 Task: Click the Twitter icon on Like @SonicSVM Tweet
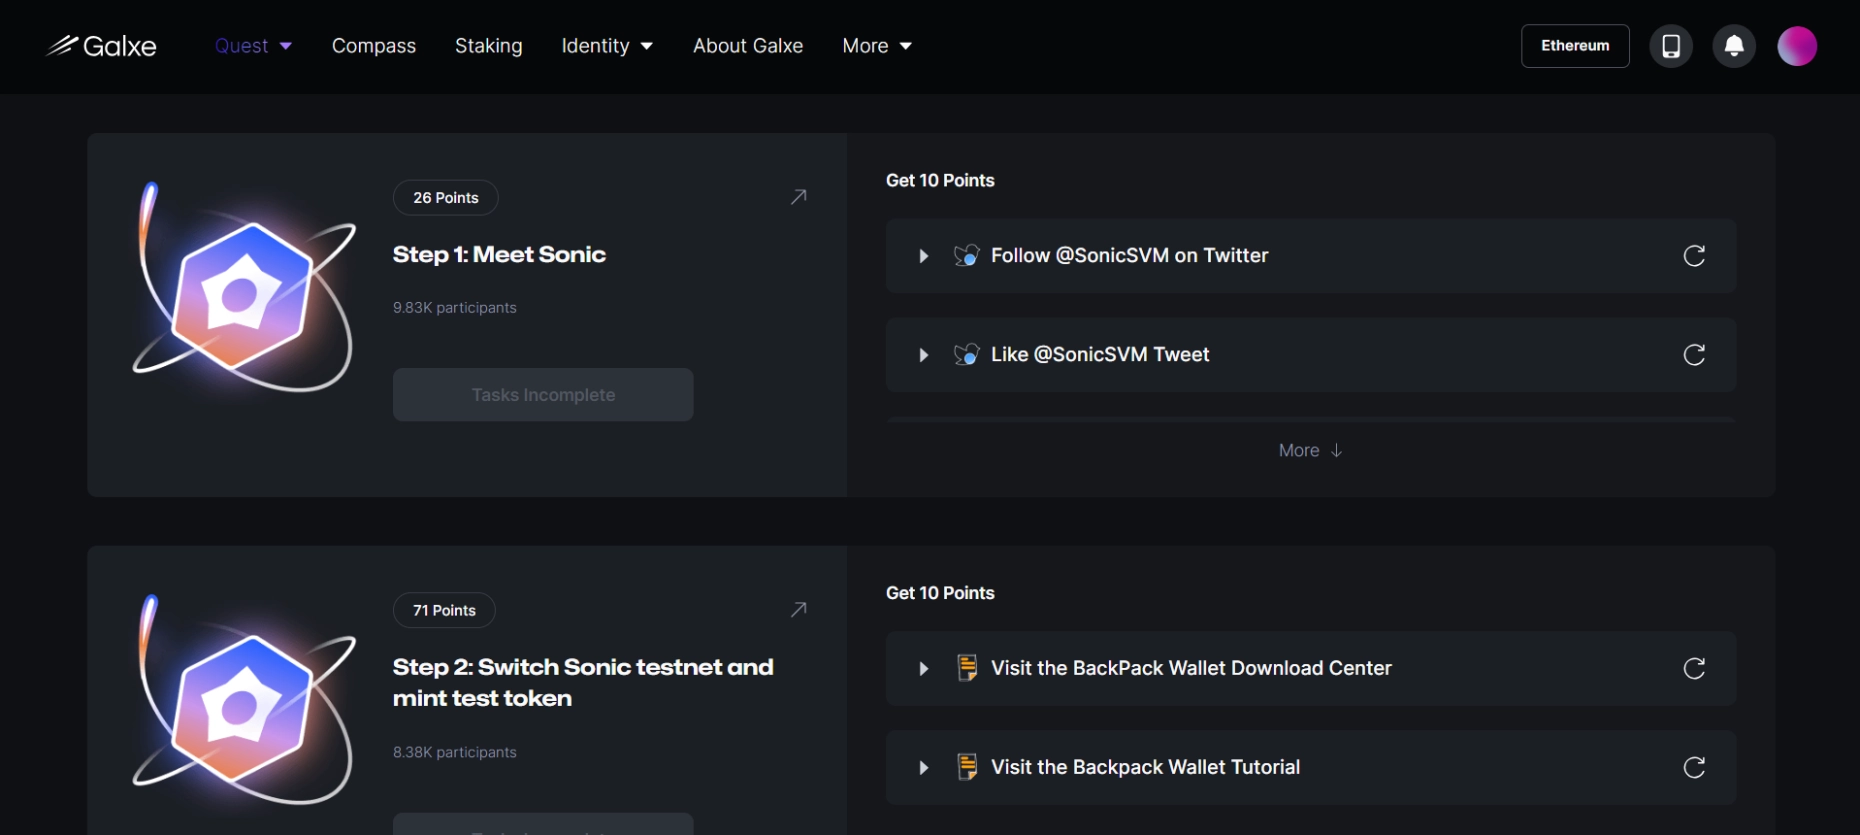(967, 355)
